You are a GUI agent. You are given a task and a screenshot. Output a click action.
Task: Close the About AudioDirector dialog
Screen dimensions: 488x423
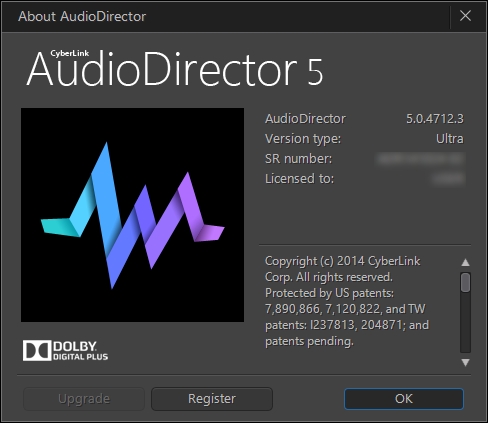click(x=465, y=16)
